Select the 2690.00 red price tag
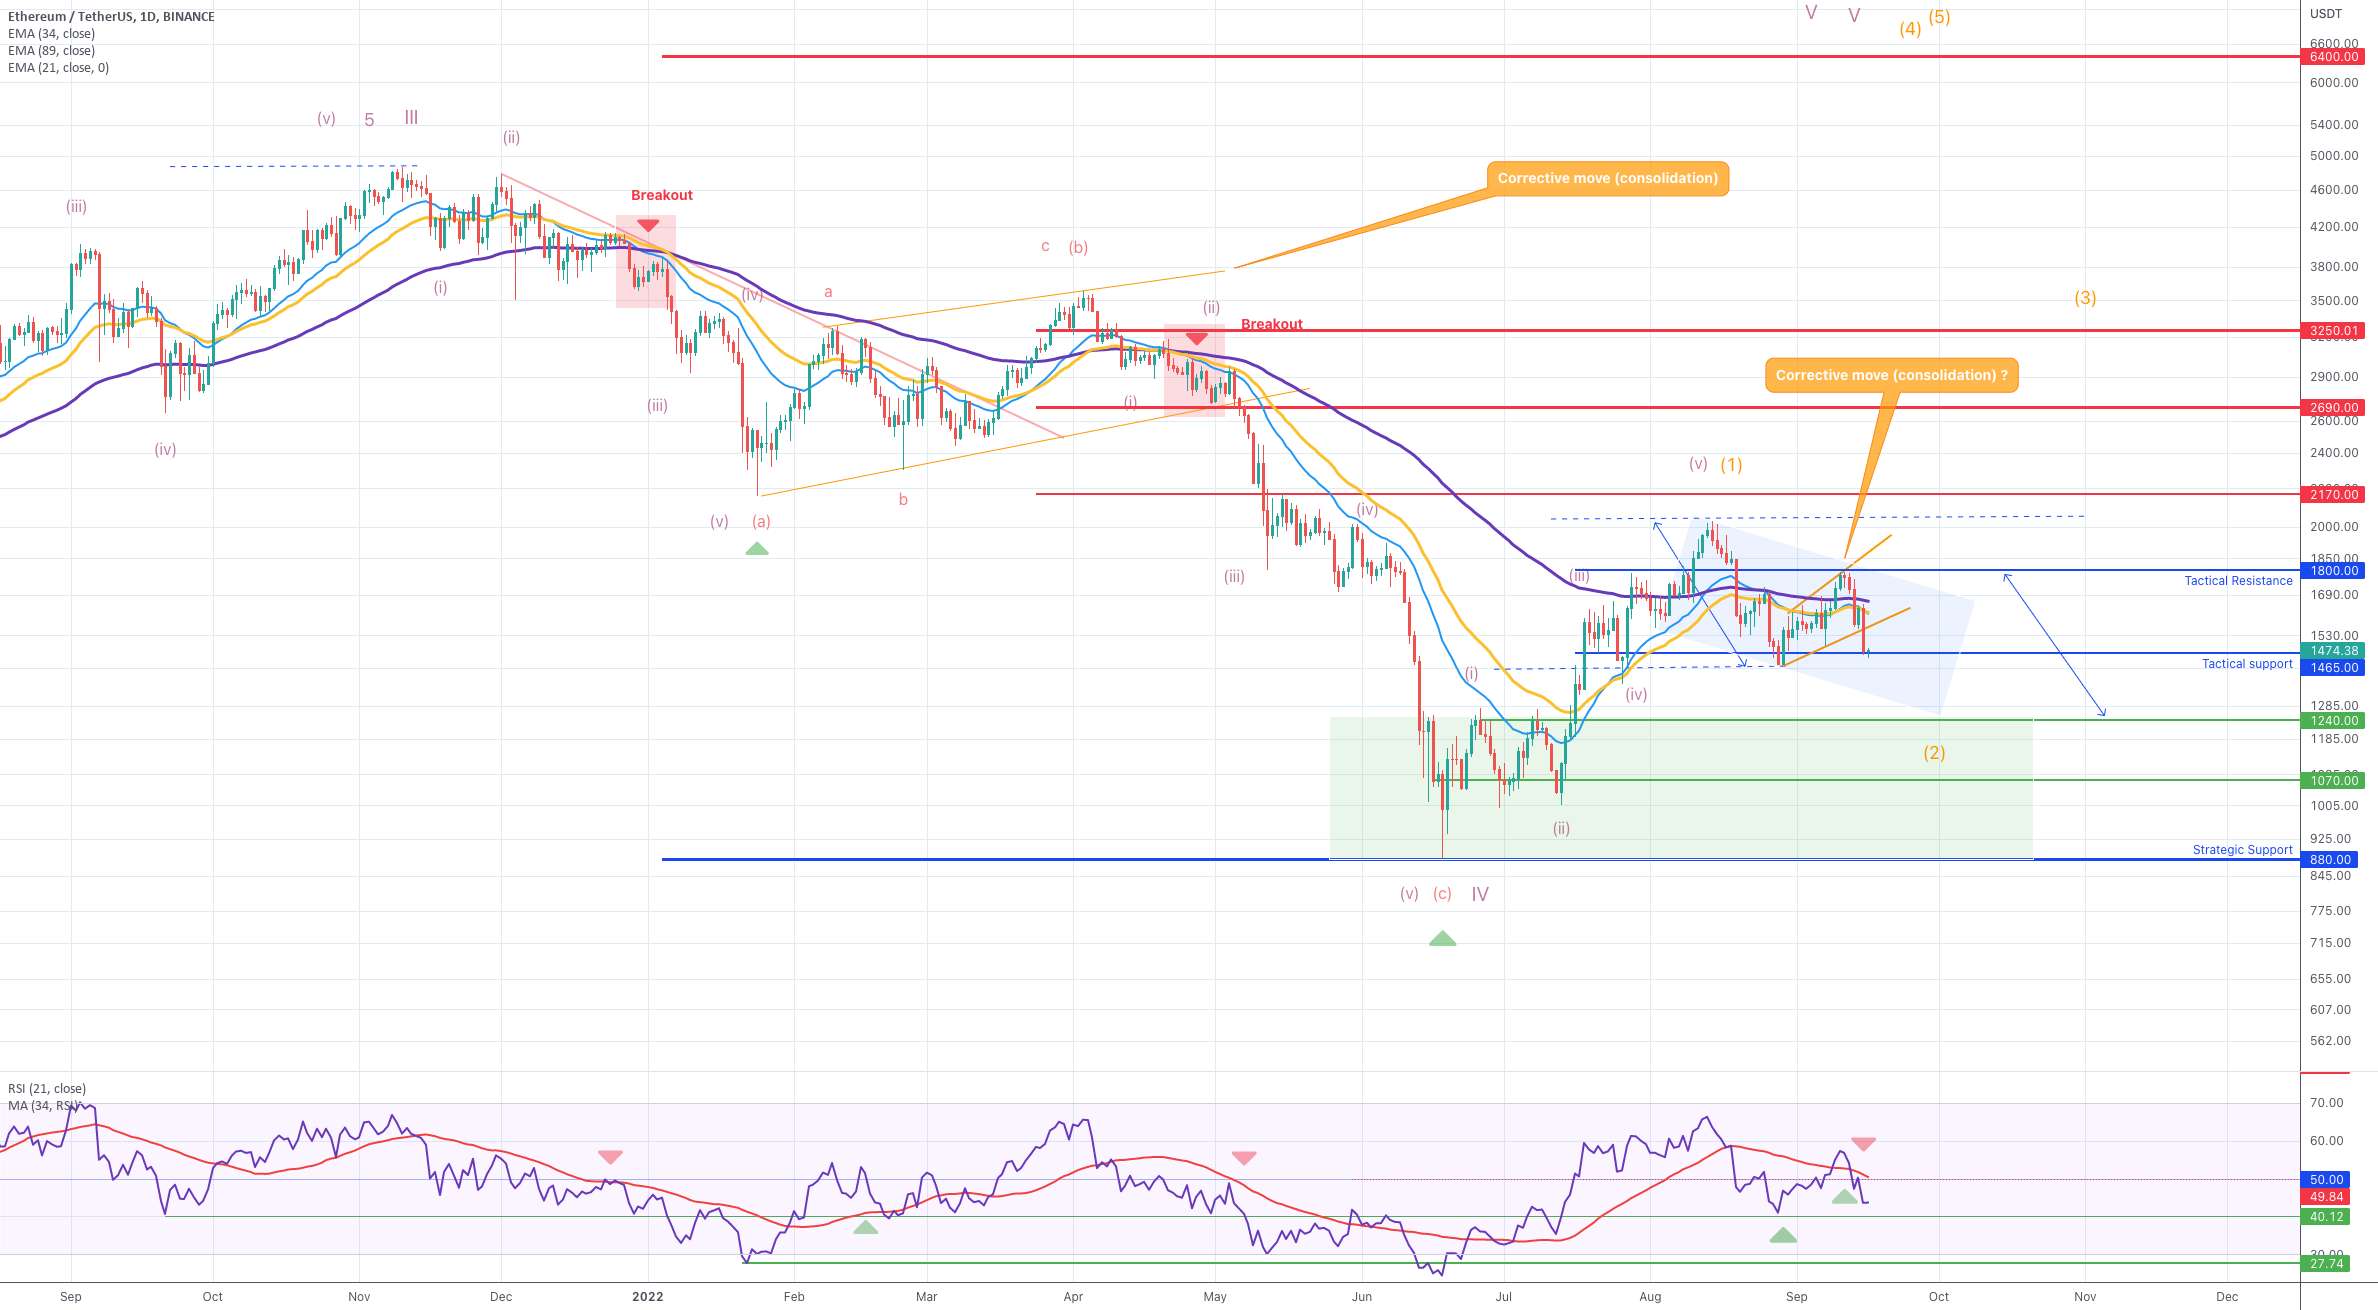2378x1310 pixels. coord(2334,408)
